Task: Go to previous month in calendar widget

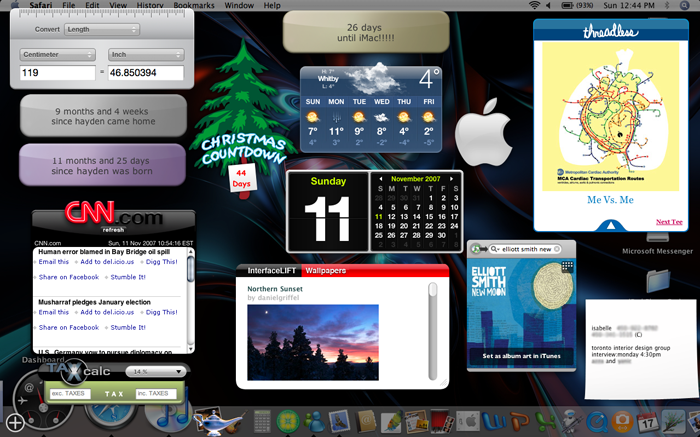Action: tap(381, 179)
